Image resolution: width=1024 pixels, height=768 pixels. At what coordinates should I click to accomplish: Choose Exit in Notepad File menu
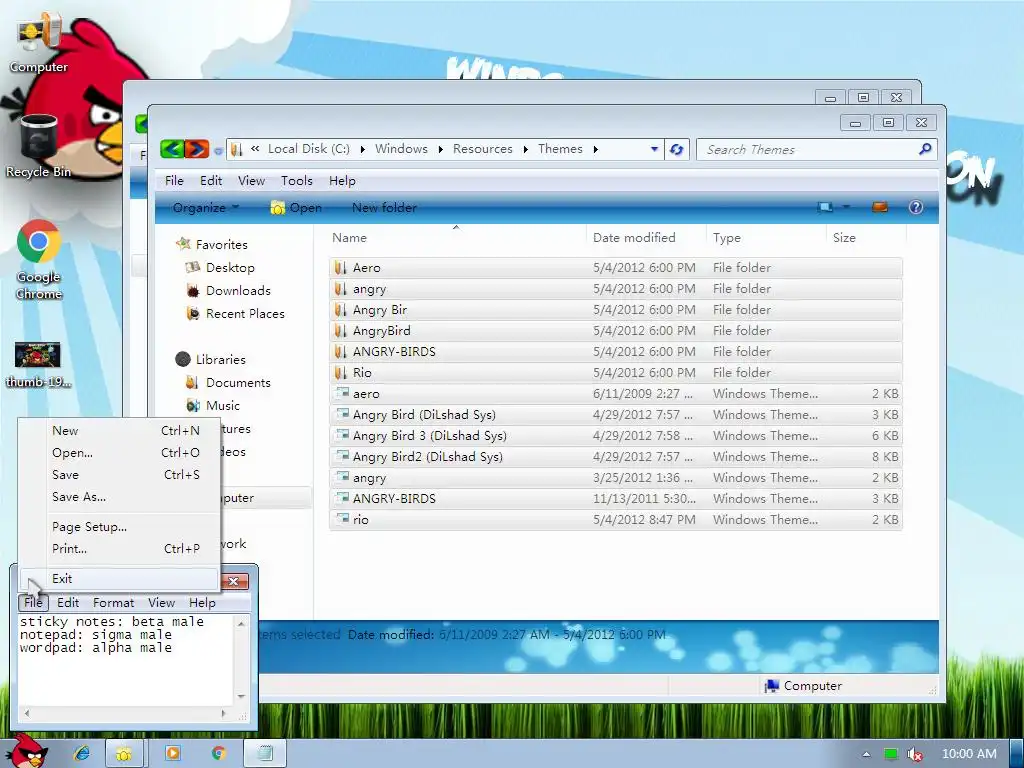point(120,579)
